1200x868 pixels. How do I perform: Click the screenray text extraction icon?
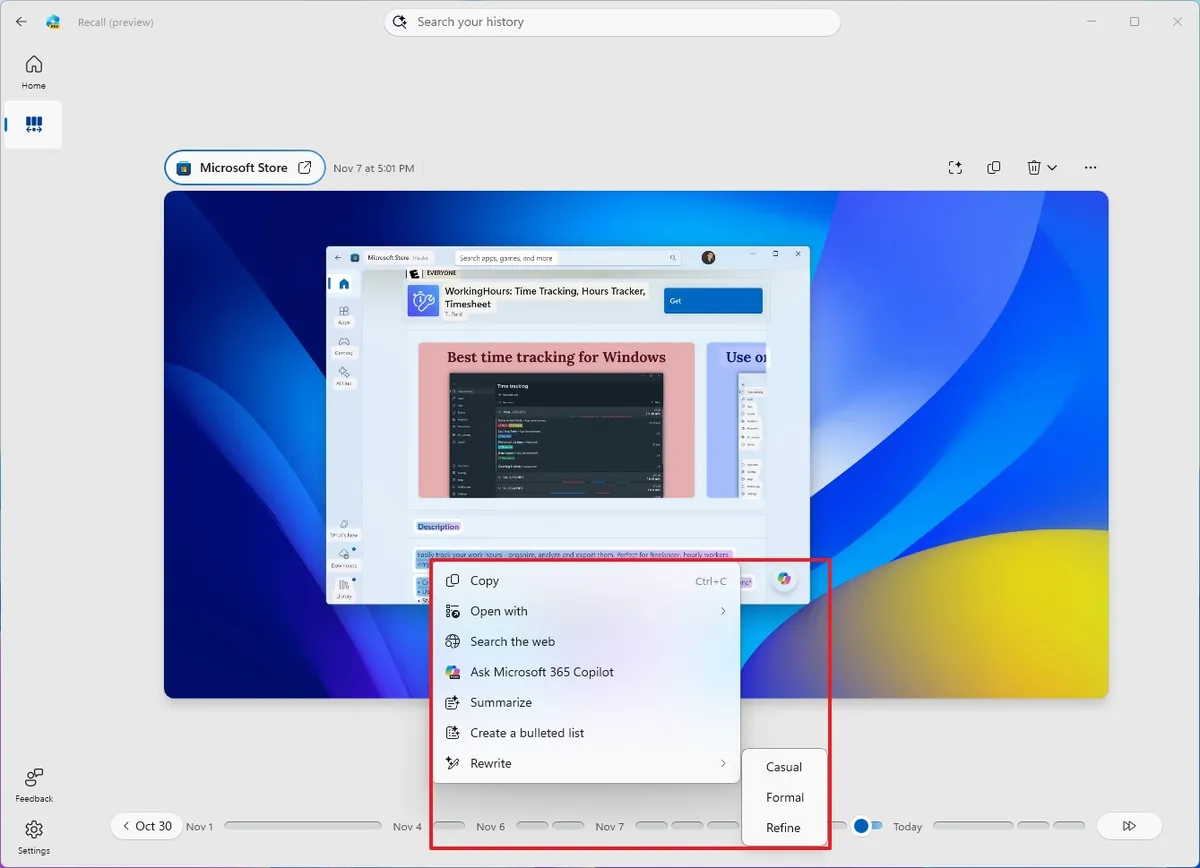[955, 168]
